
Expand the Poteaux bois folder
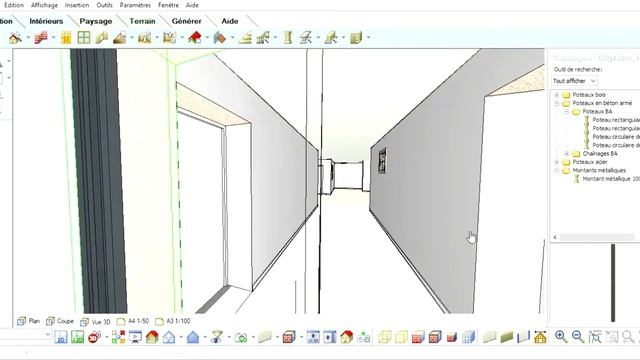point(557,95)
